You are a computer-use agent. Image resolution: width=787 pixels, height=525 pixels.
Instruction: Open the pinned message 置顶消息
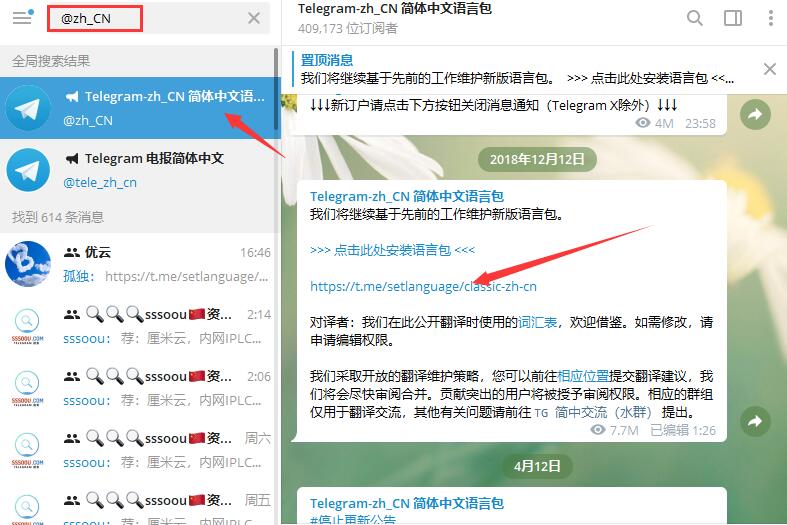[x=517, y=69]
